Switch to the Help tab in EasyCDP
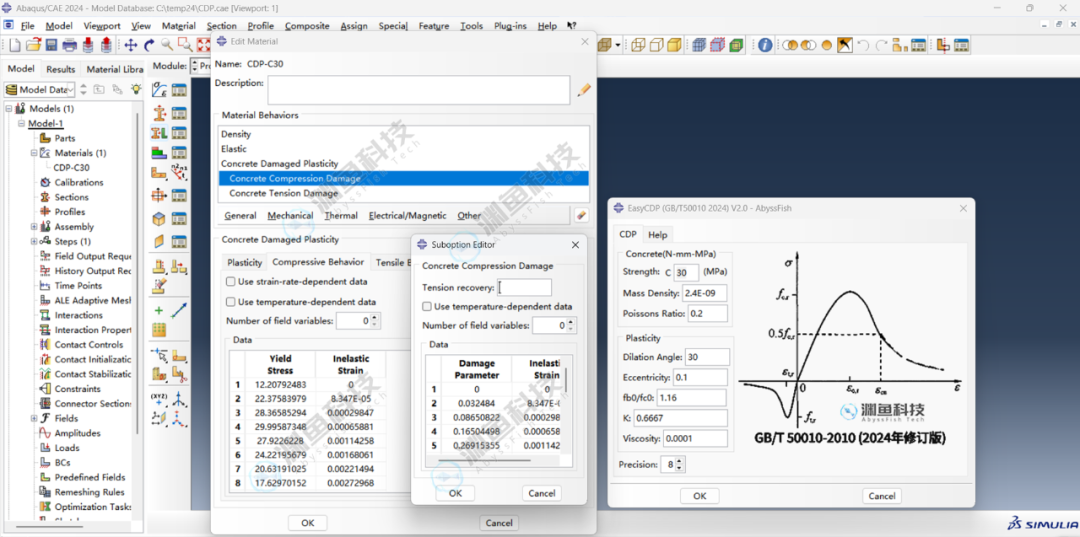Viewport: 1080px width, 537px height. click(658, 235)
